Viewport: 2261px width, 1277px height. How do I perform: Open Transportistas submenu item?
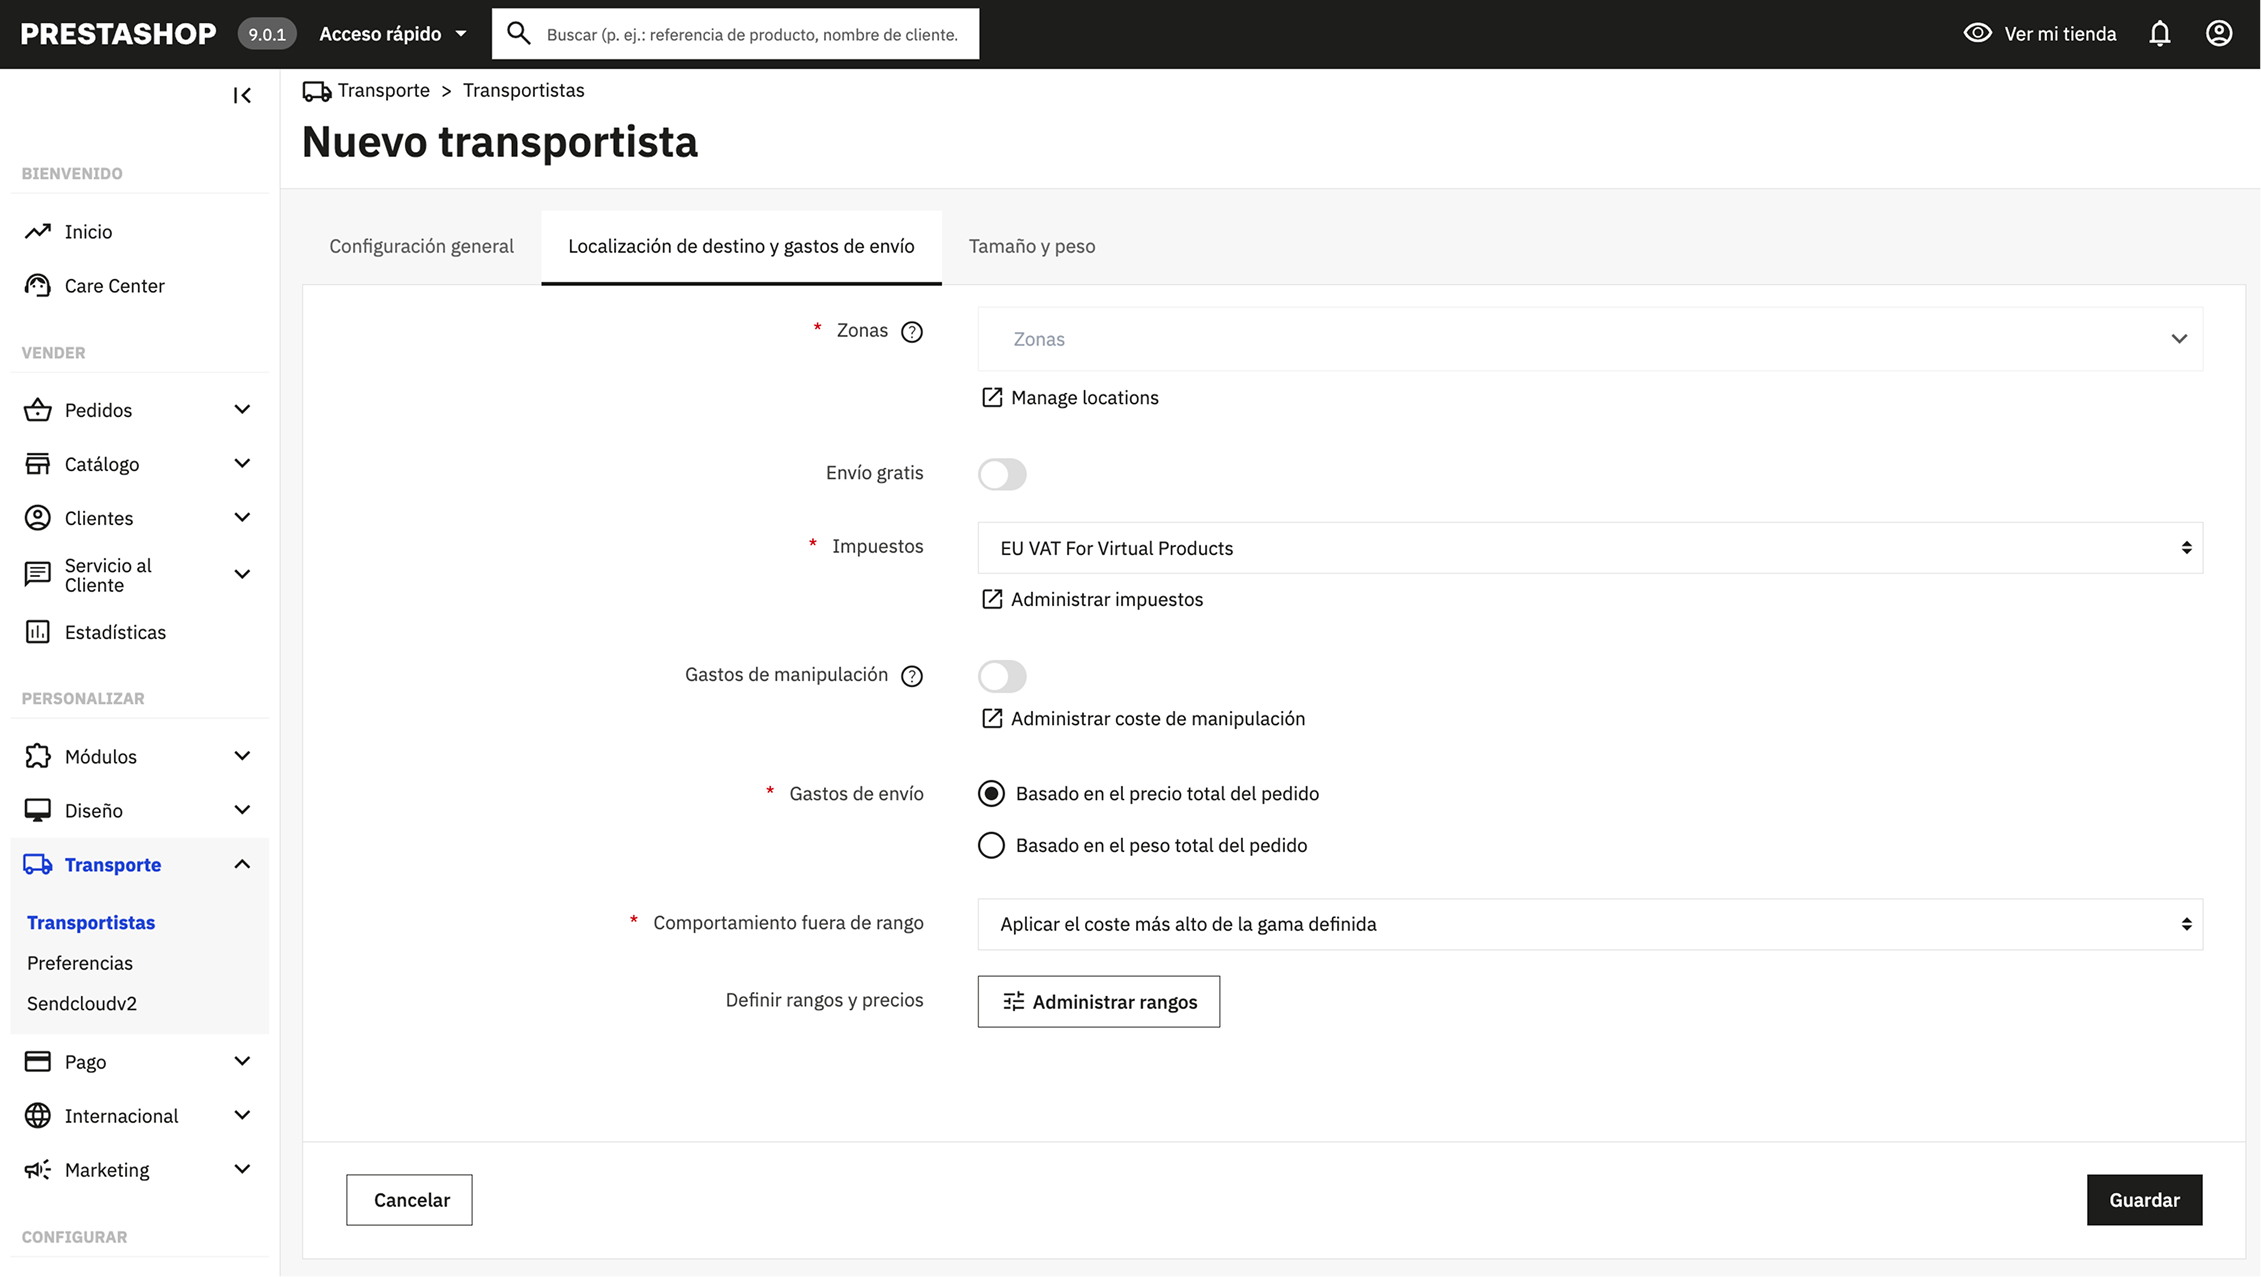(x=91, y=922)
